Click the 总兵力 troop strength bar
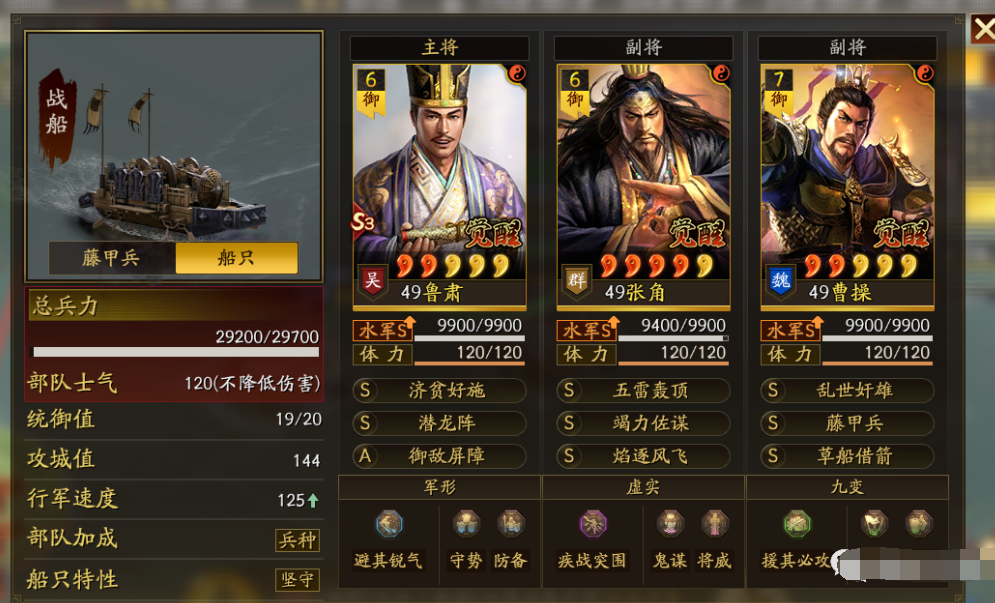Image resolution: width=995 pixels, height=603 pixels. tap(176, 352)
